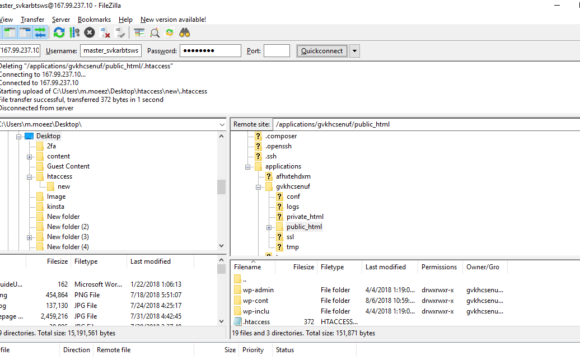Disconnect from the current server
Image resolution: width=580 pixels, height=360 pixels.
[x=105, y=33]
